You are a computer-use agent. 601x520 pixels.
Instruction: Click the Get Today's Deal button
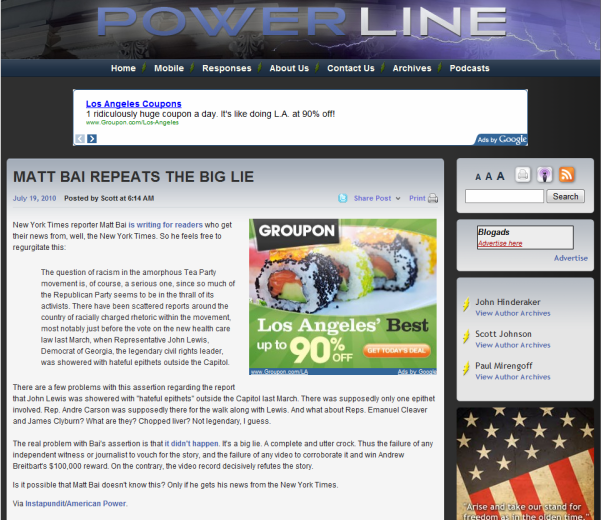coord(397,351)
